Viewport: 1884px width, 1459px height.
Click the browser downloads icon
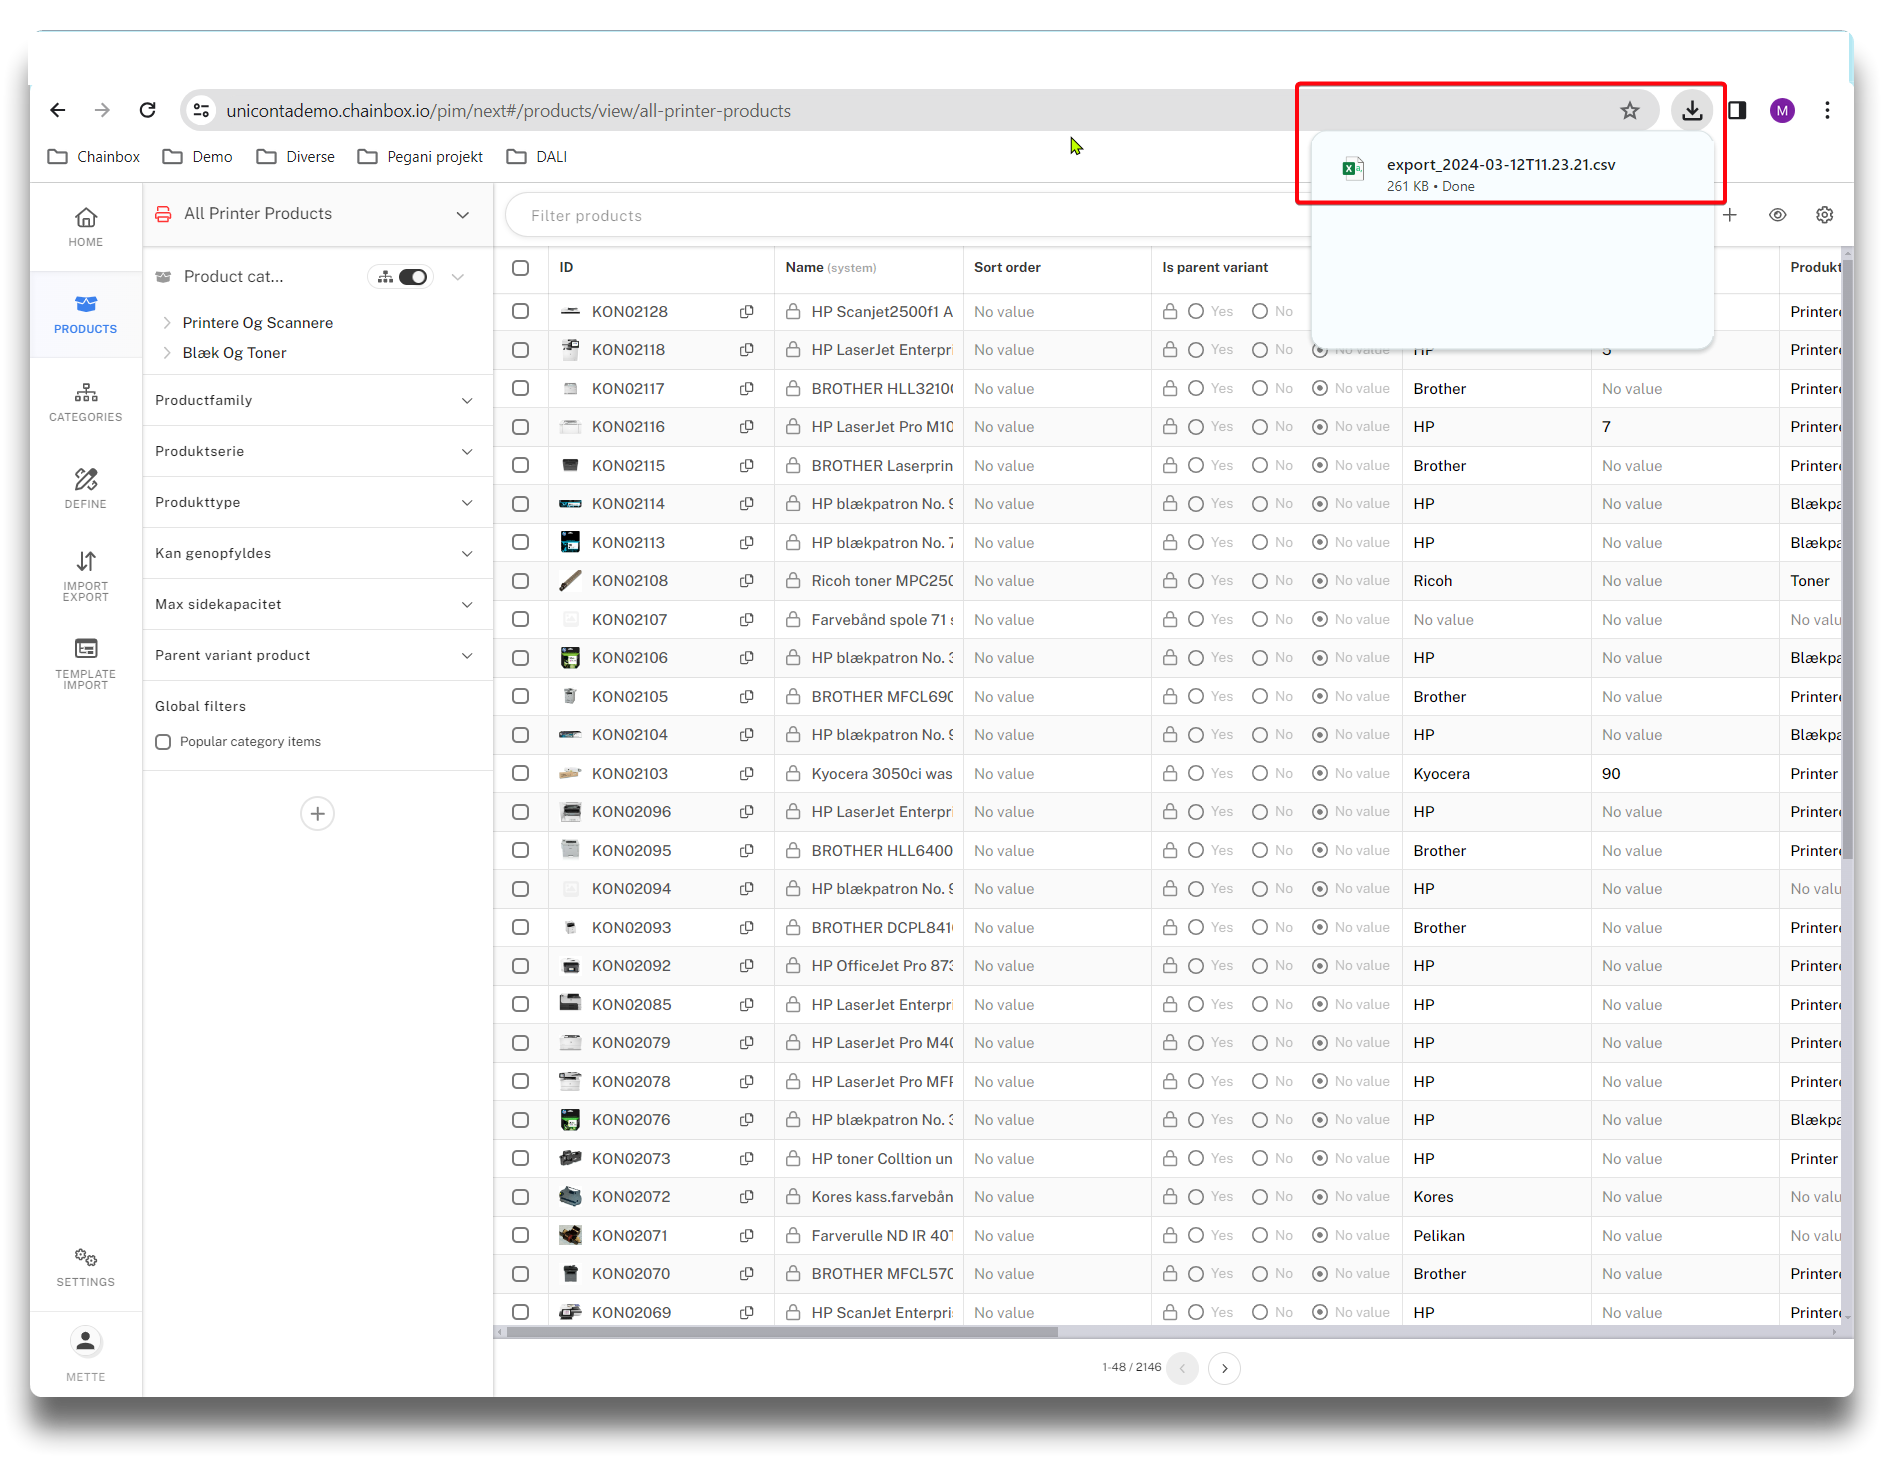[x=1691, y=110]
